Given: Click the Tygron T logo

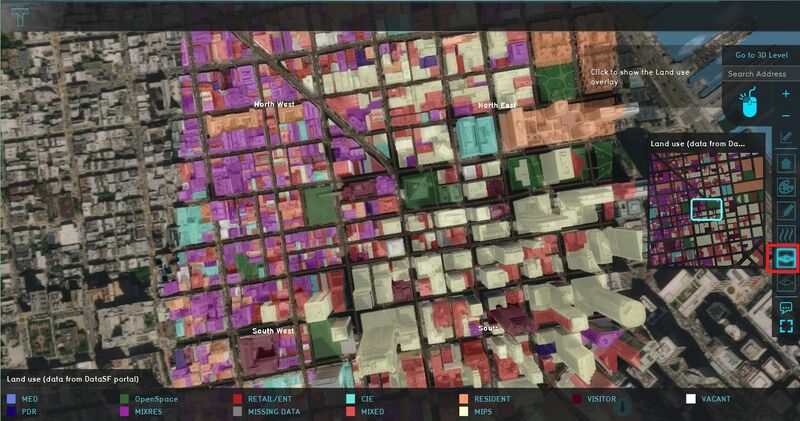Looking at the screenshot, I should (20, 17).
